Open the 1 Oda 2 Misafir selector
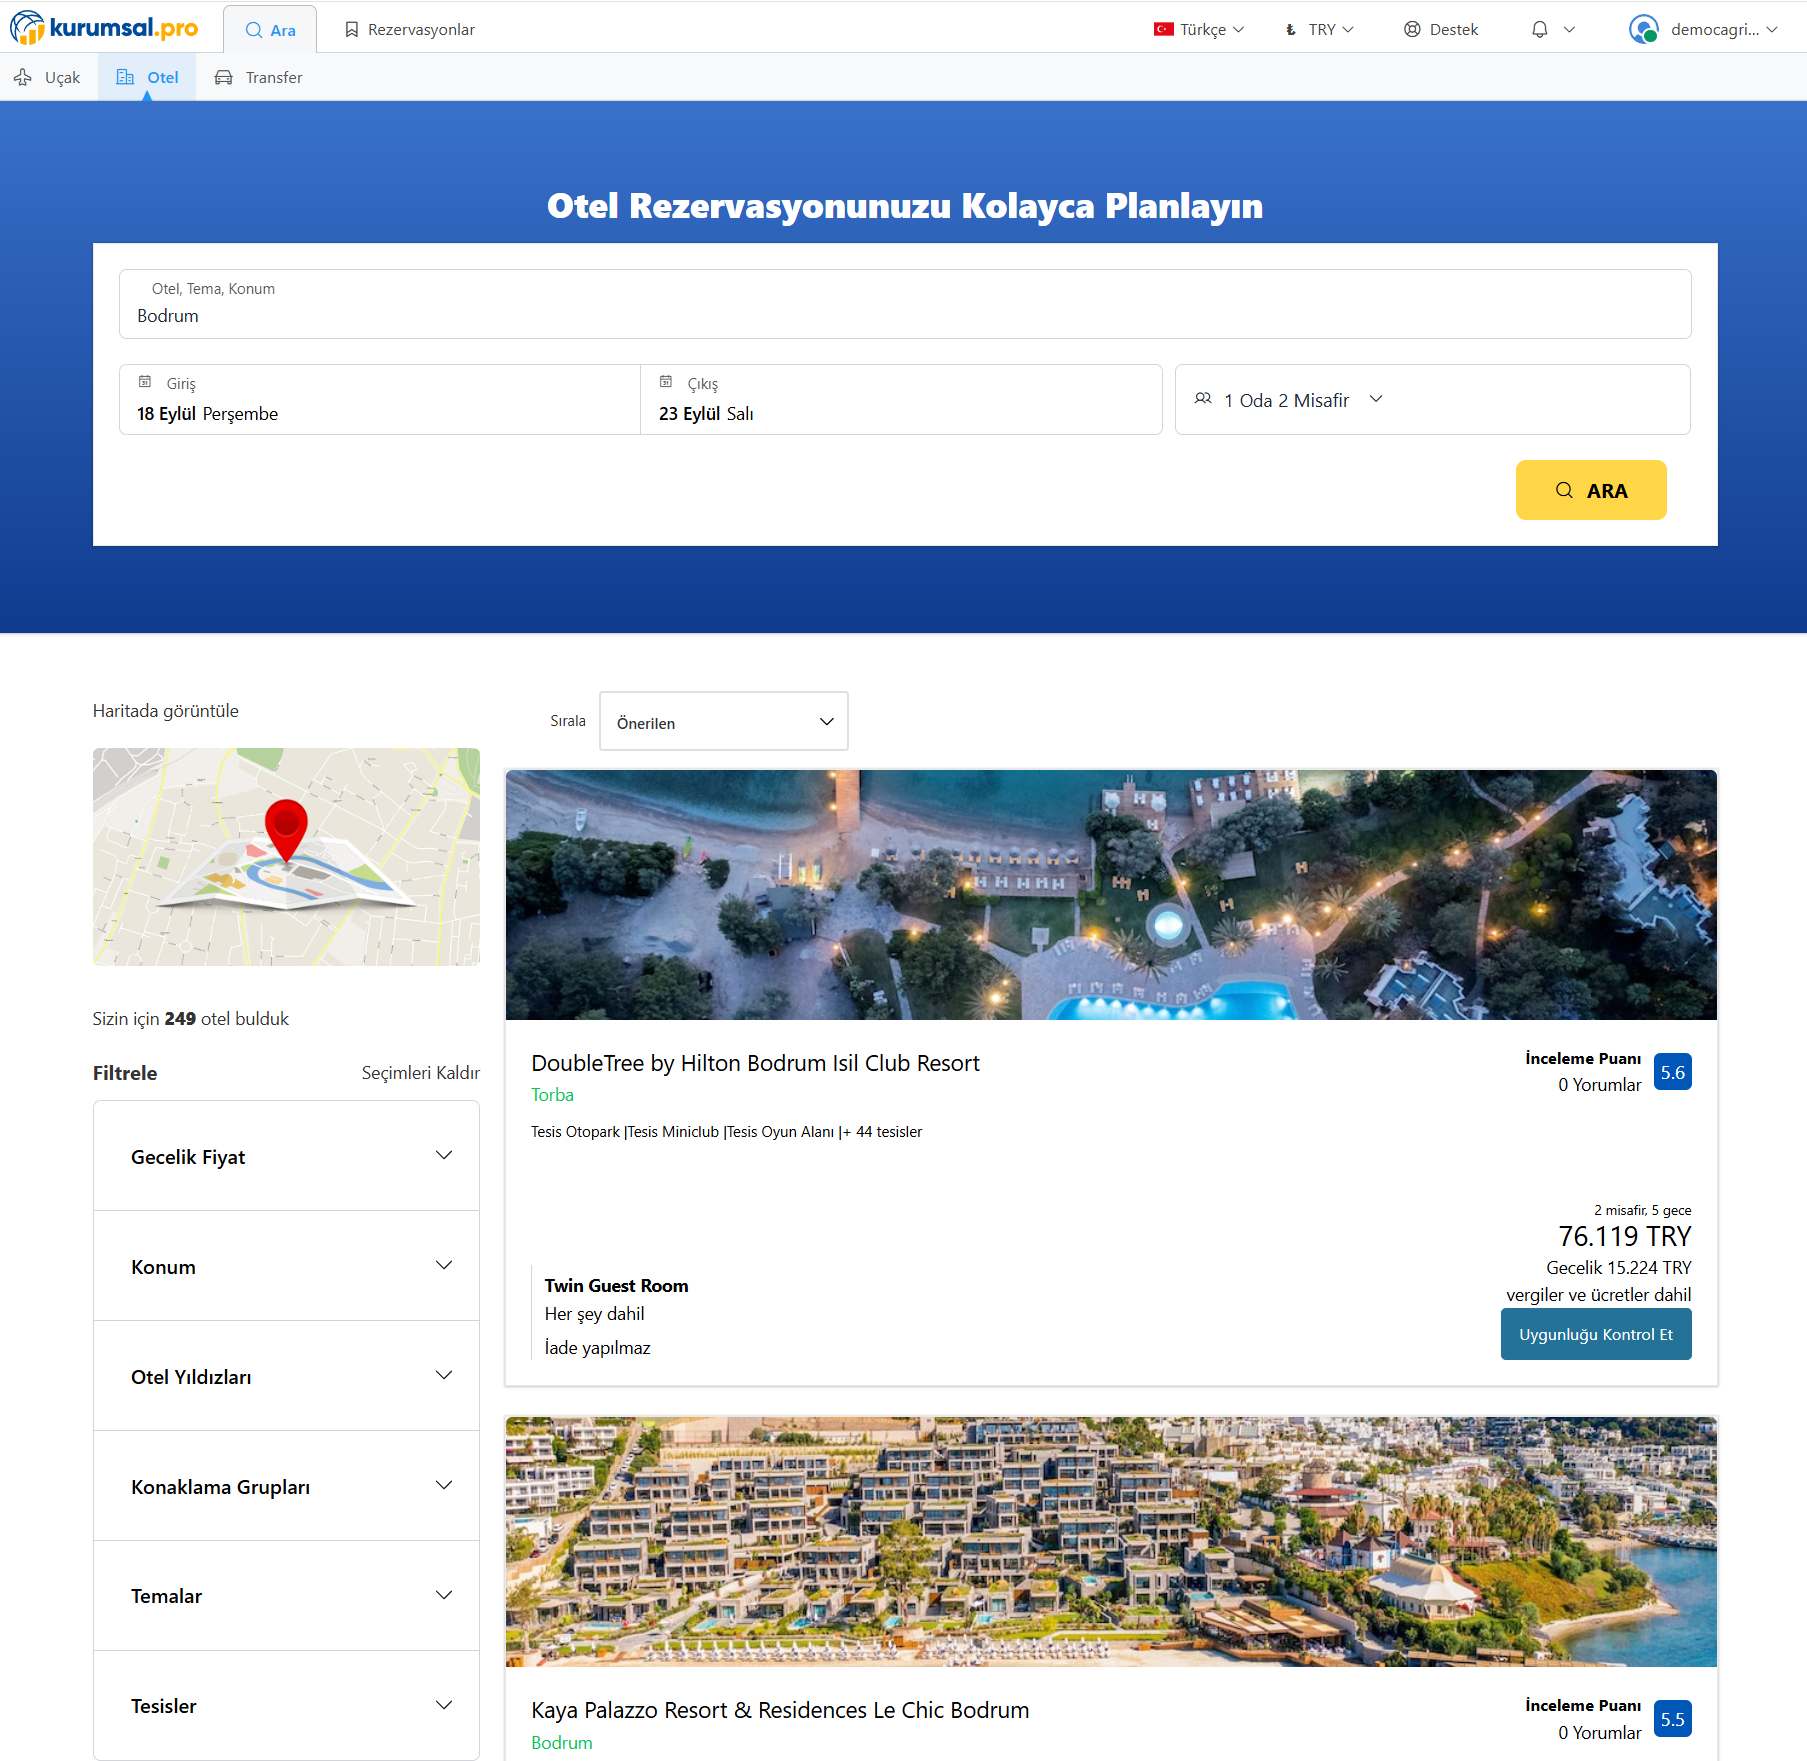This screenshot has width=1807, height=1761. click(x=1432, y=399)
